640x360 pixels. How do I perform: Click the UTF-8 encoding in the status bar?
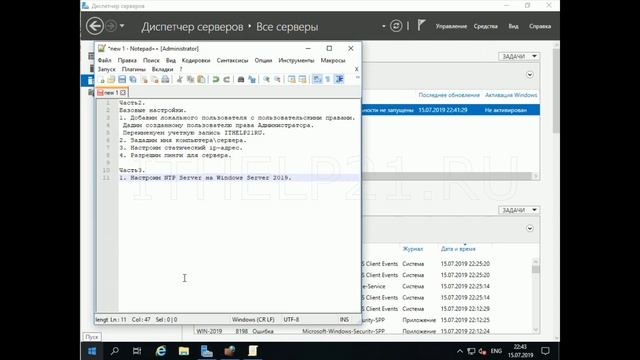[x=291, y=320]
